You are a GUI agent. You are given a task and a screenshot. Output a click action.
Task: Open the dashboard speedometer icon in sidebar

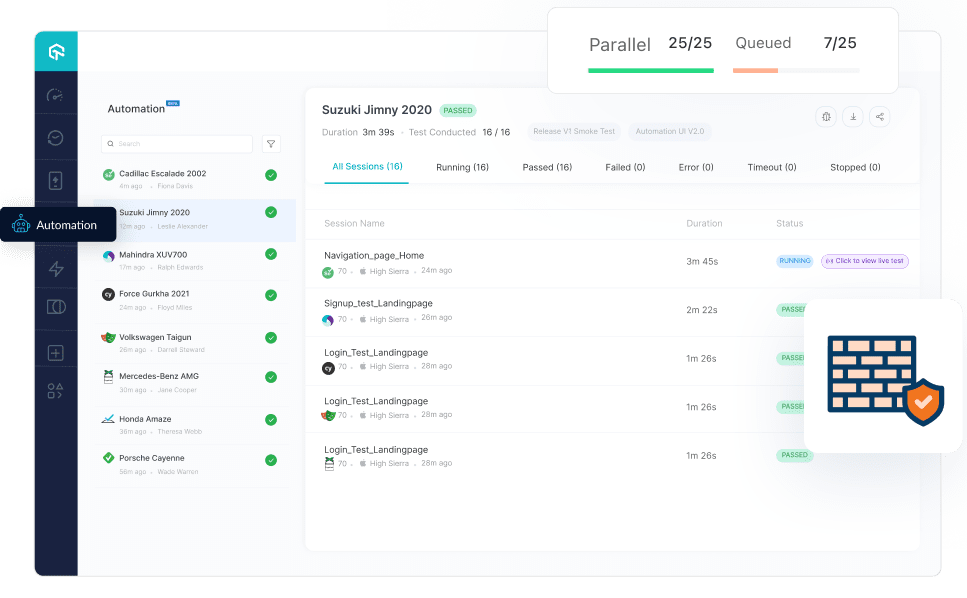tap(56, 95)
